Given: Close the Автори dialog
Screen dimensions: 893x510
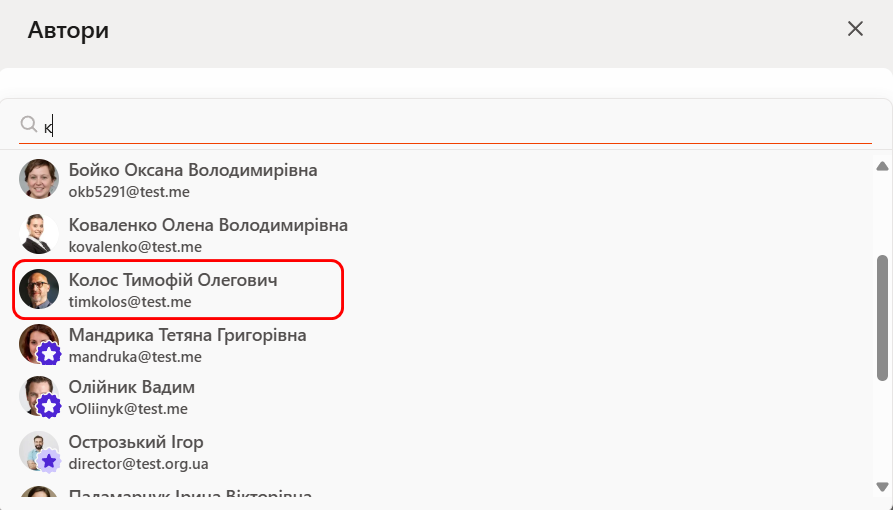Looking at the screenshot, I should click(855, 29).
